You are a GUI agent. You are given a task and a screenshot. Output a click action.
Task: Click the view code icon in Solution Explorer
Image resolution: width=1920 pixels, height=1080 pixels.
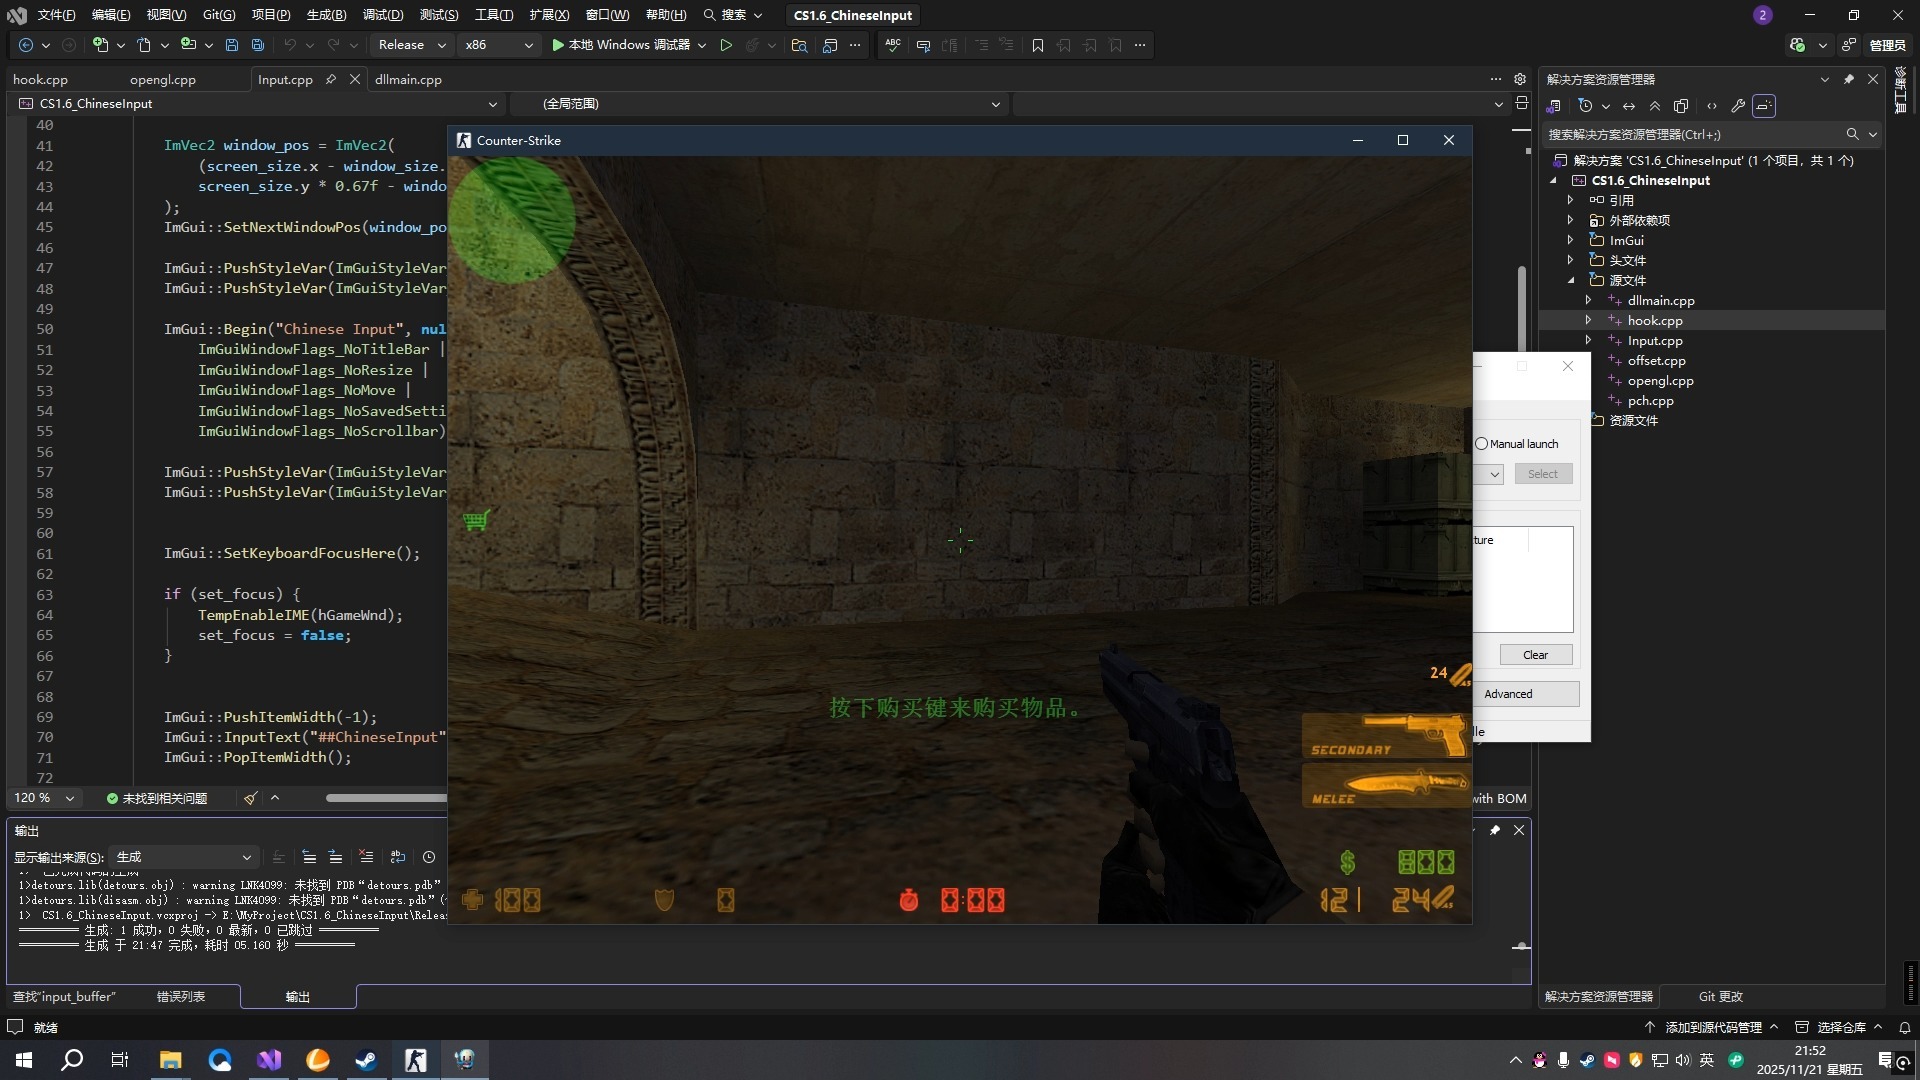pos(1712,106)
